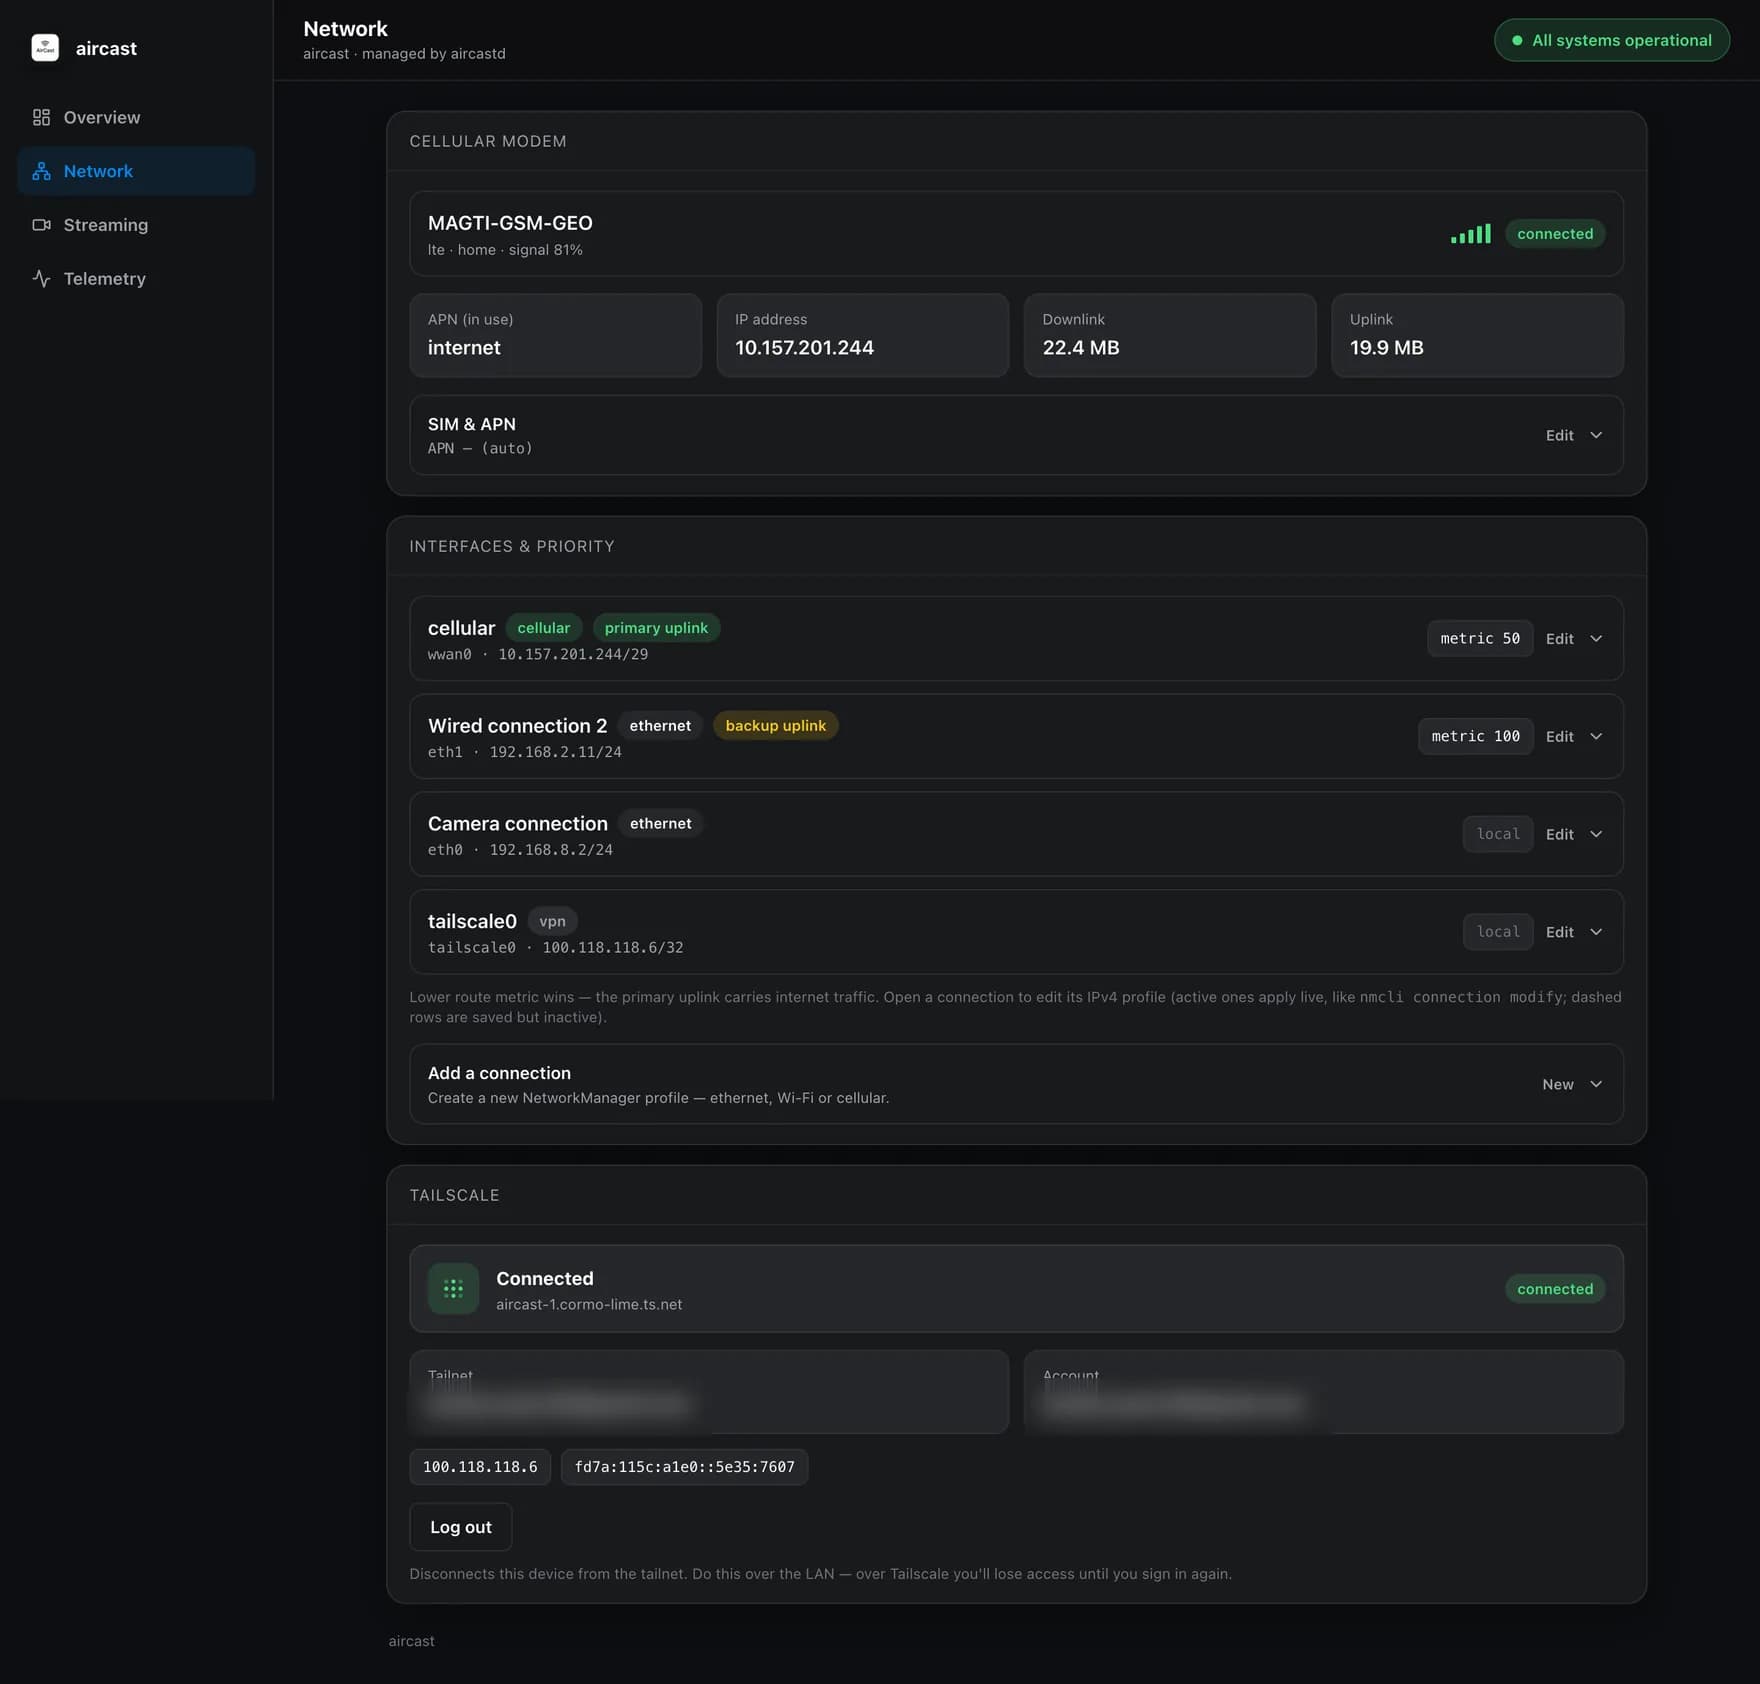Viewport: 1760px width, 1684px height.
Task: Expand the cellular row chevron
Action: [x=1596, y=639]
